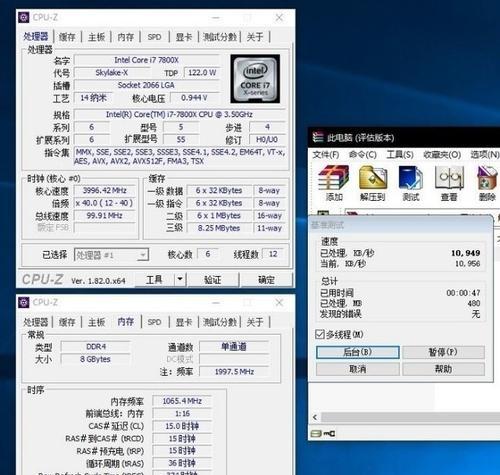Click Pause (暂停) button in benchmark dialog

coord(443,352)
